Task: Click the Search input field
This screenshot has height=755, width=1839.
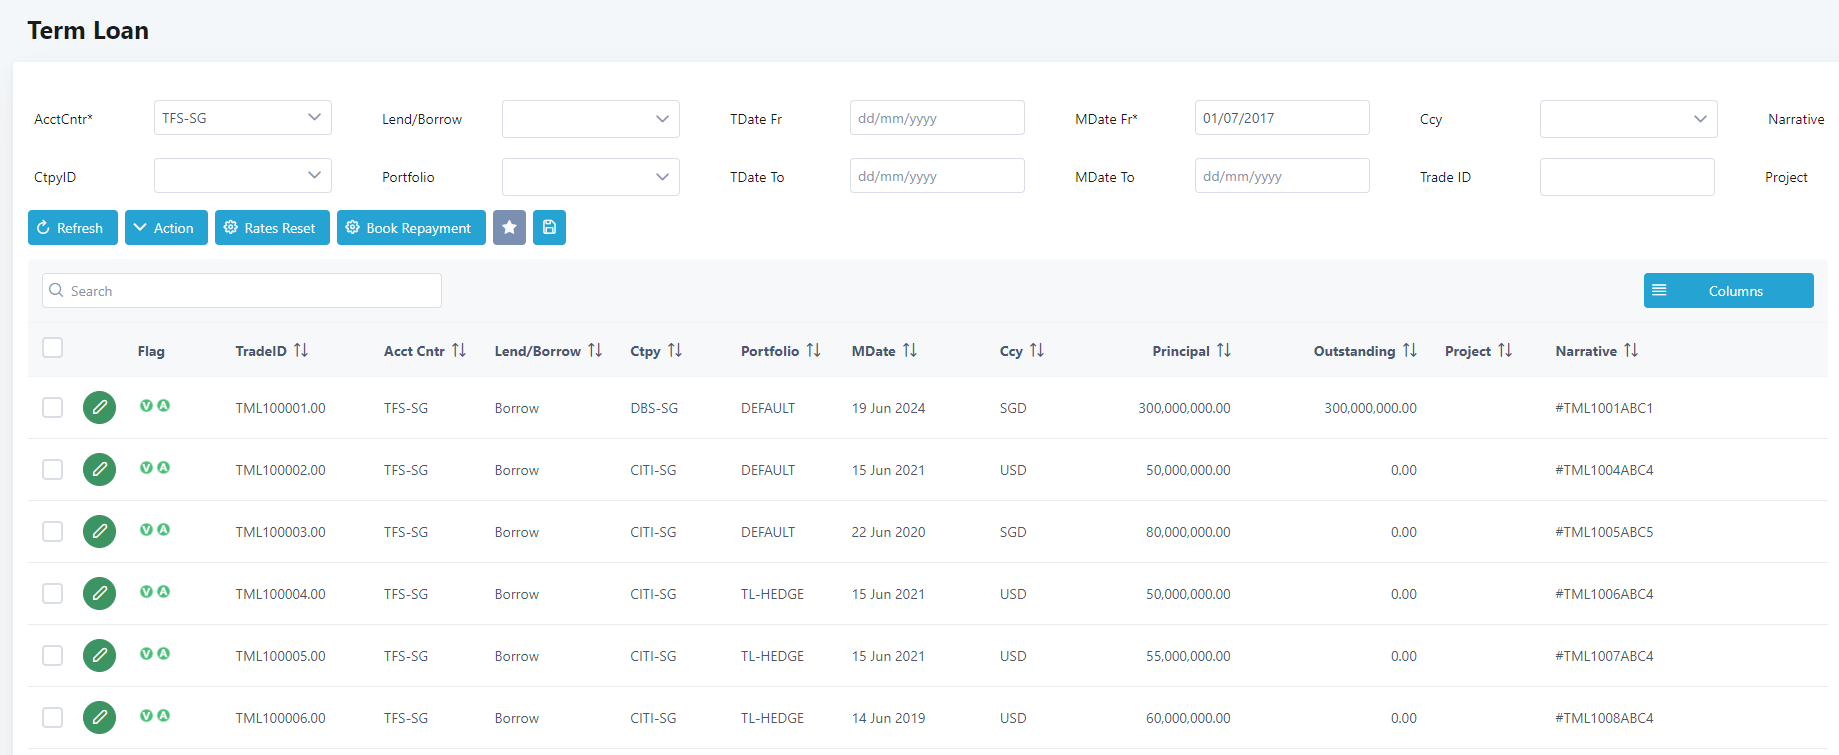Action: pos(242,291)
